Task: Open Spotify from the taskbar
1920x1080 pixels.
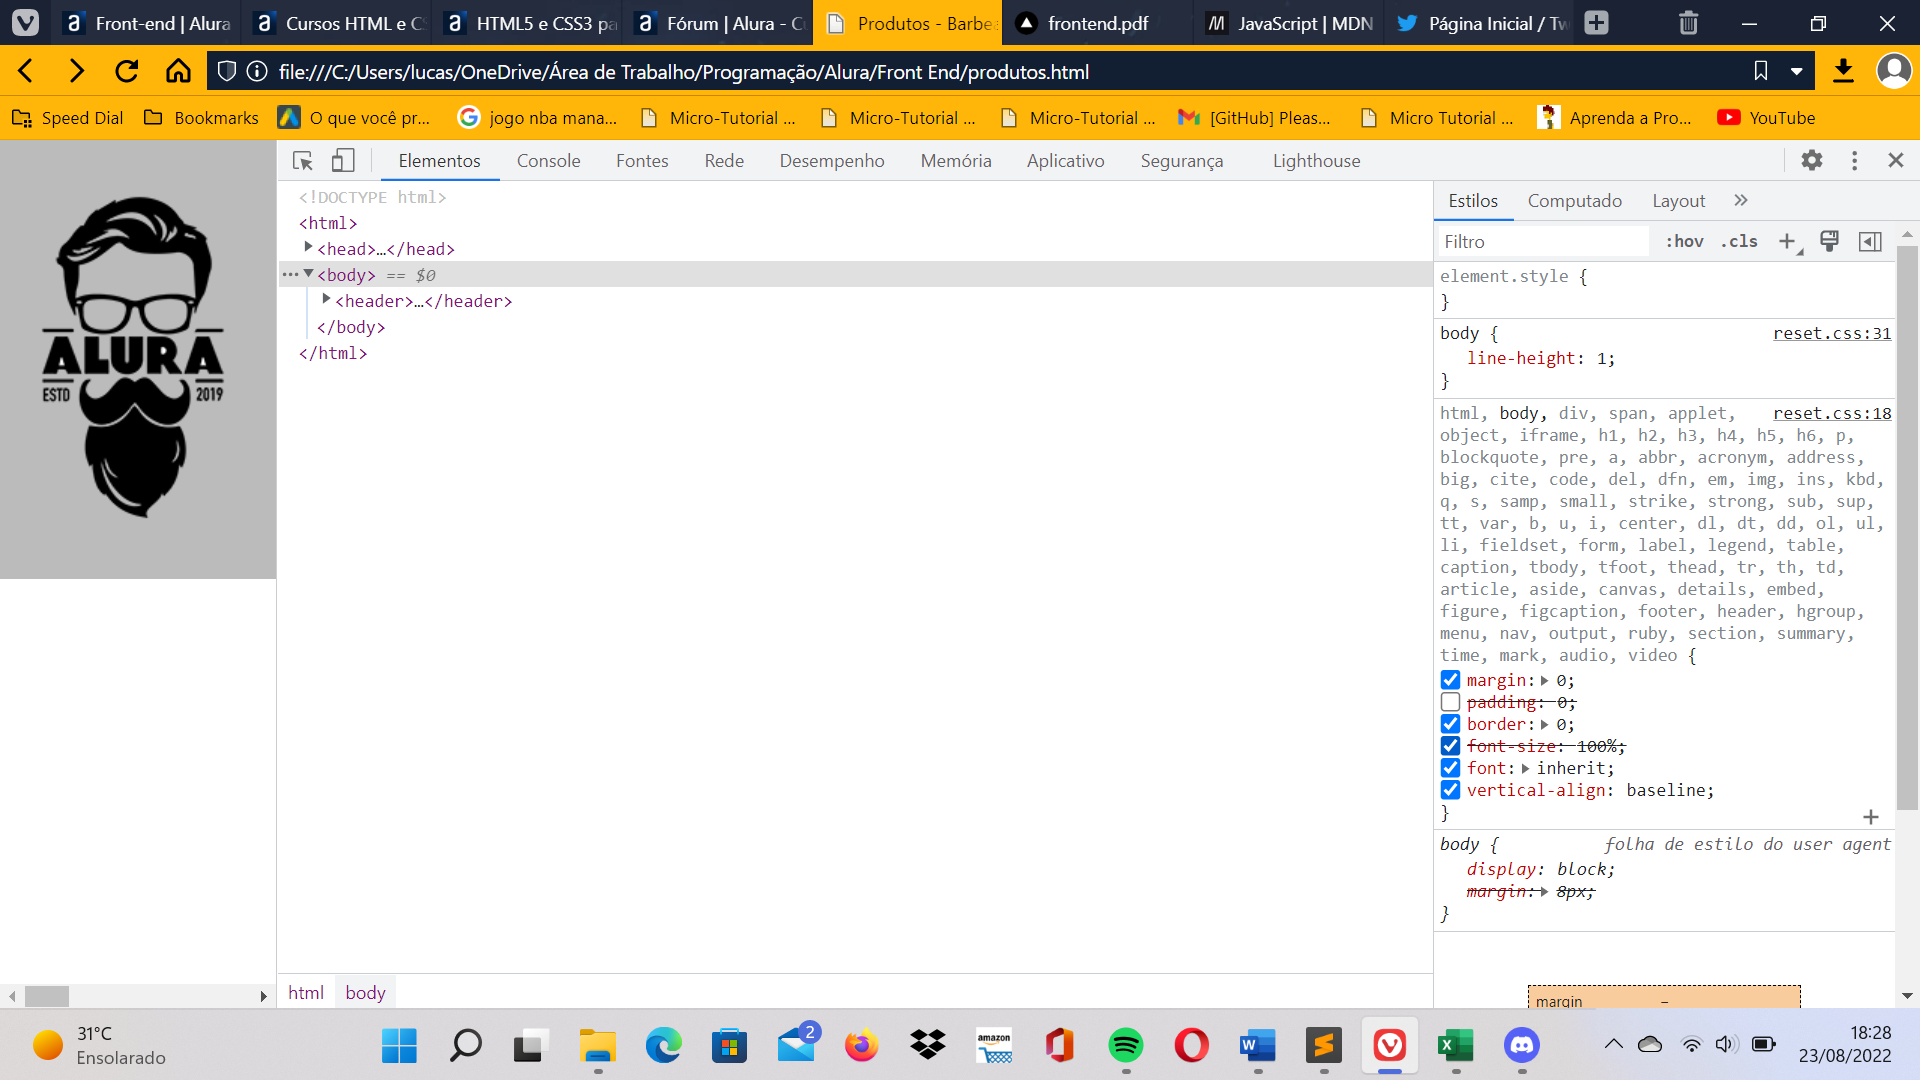Action: (x=1126, y=1046)
